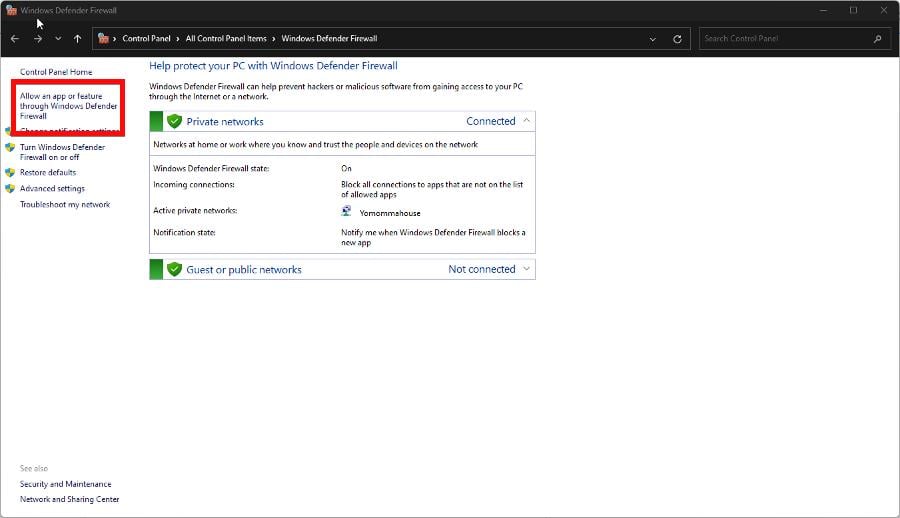The height and width of the screenshot is (518, 900).
Task: Refresh the Control Panel view
Action: coord(677,39)
